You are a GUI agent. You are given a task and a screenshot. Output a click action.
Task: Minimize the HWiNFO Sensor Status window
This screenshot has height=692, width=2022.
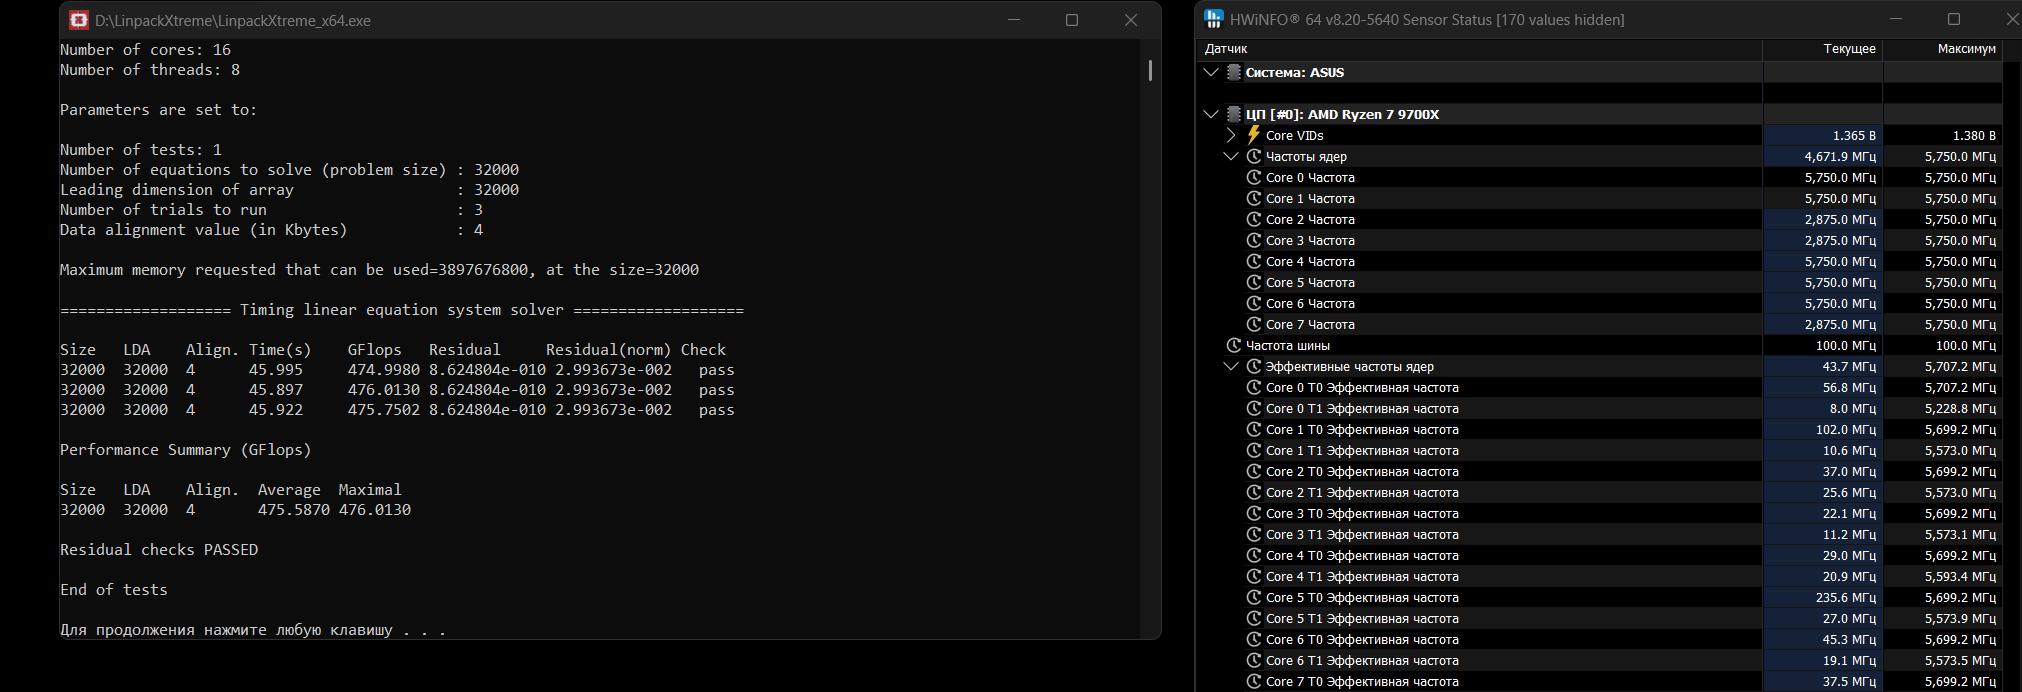(1896, 19)
